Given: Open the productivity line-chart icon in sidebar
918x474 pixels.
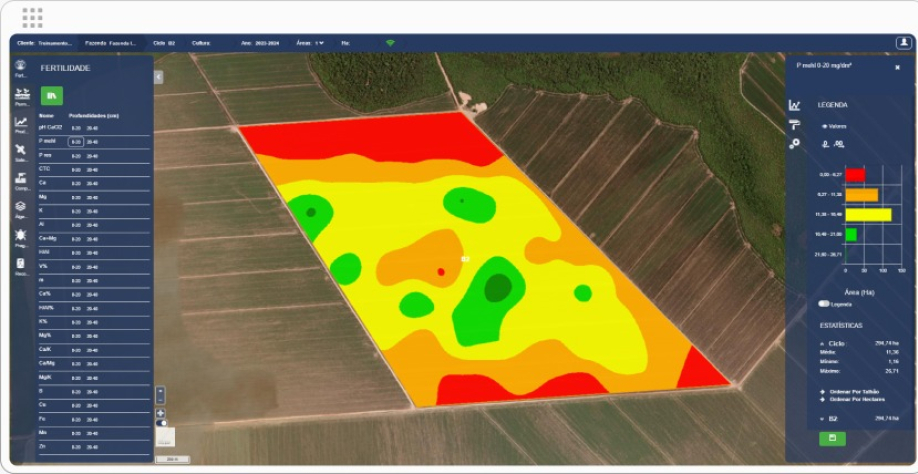Looking at the screenshot, I should pyautogui.click(x=21, y=122).
